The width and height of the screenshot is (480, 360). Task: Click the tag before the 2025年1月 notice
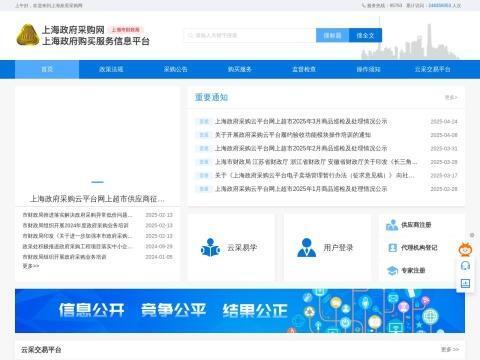(204, 189)
